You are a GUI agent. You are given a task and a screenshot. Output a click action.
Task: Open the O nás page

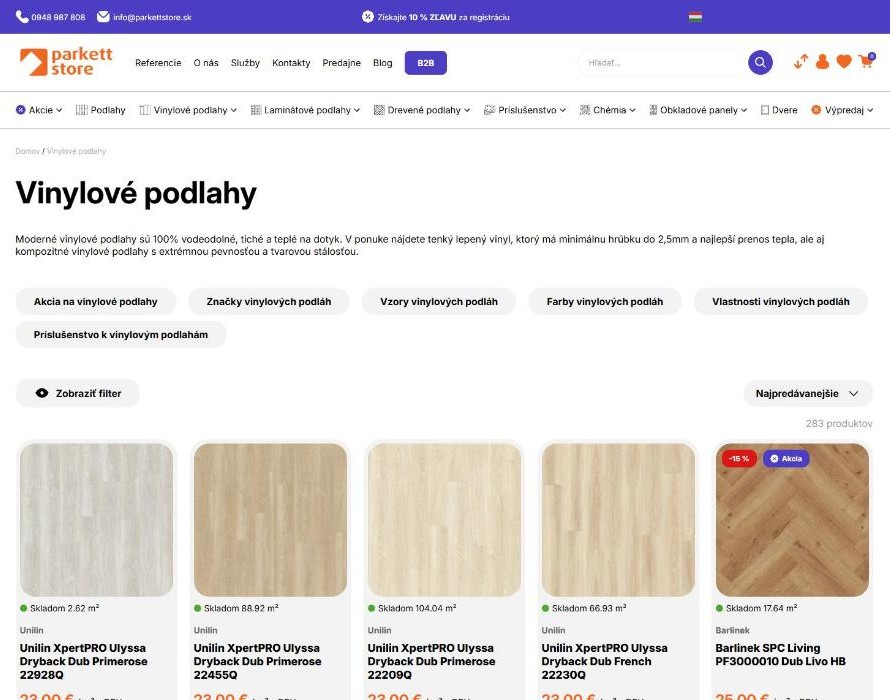tap(206, 62)
